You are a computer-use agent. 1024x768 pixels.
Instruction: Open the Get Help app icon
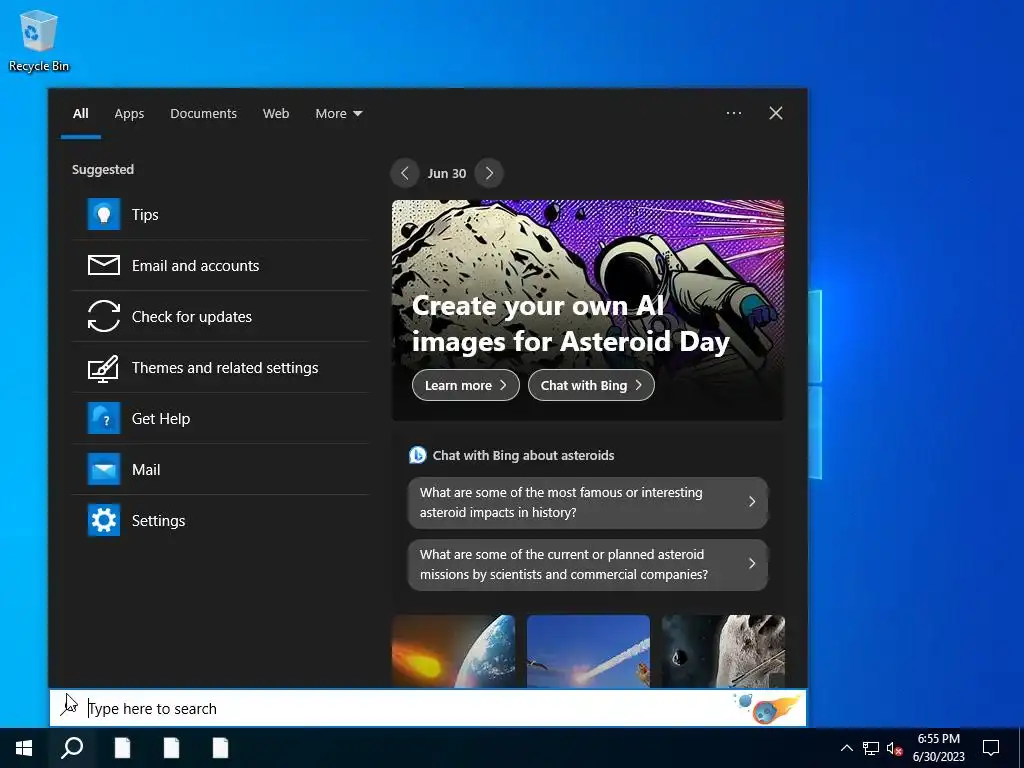[104, 419]
